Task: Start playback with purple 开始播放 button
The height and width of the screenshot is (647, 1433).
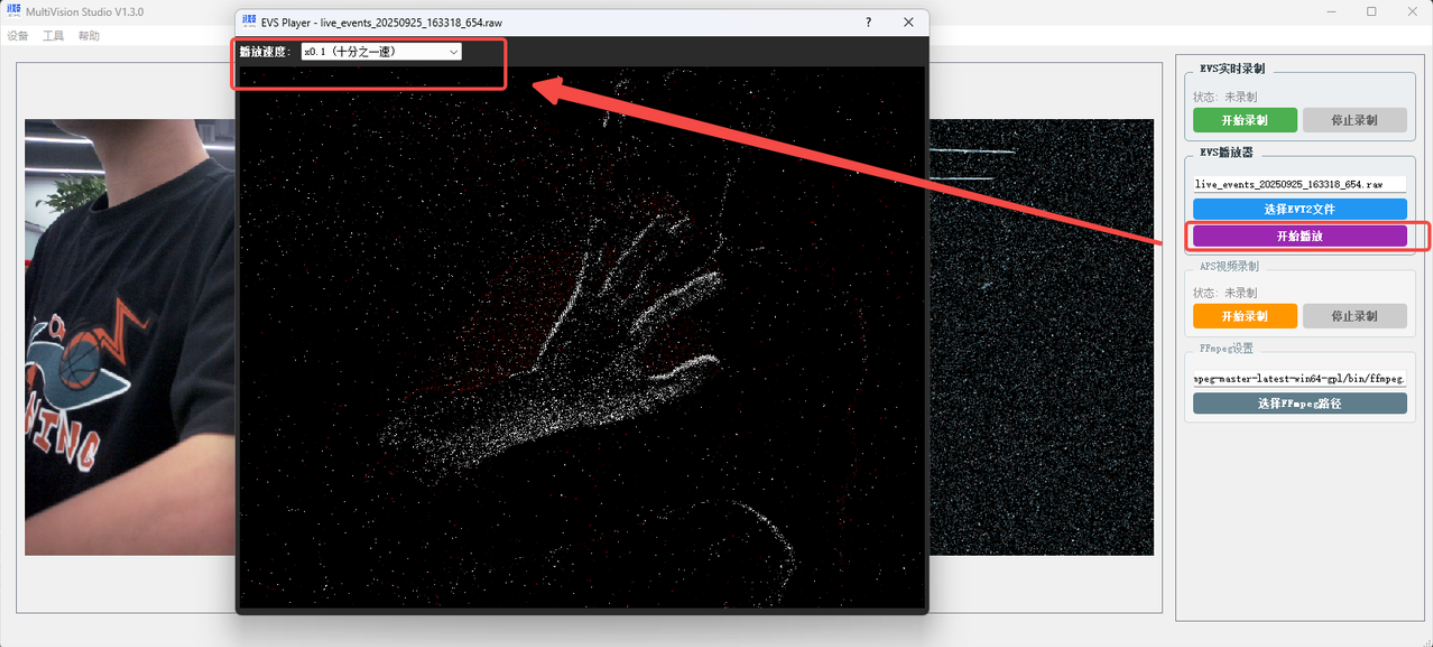Action: pos(1299,236)
